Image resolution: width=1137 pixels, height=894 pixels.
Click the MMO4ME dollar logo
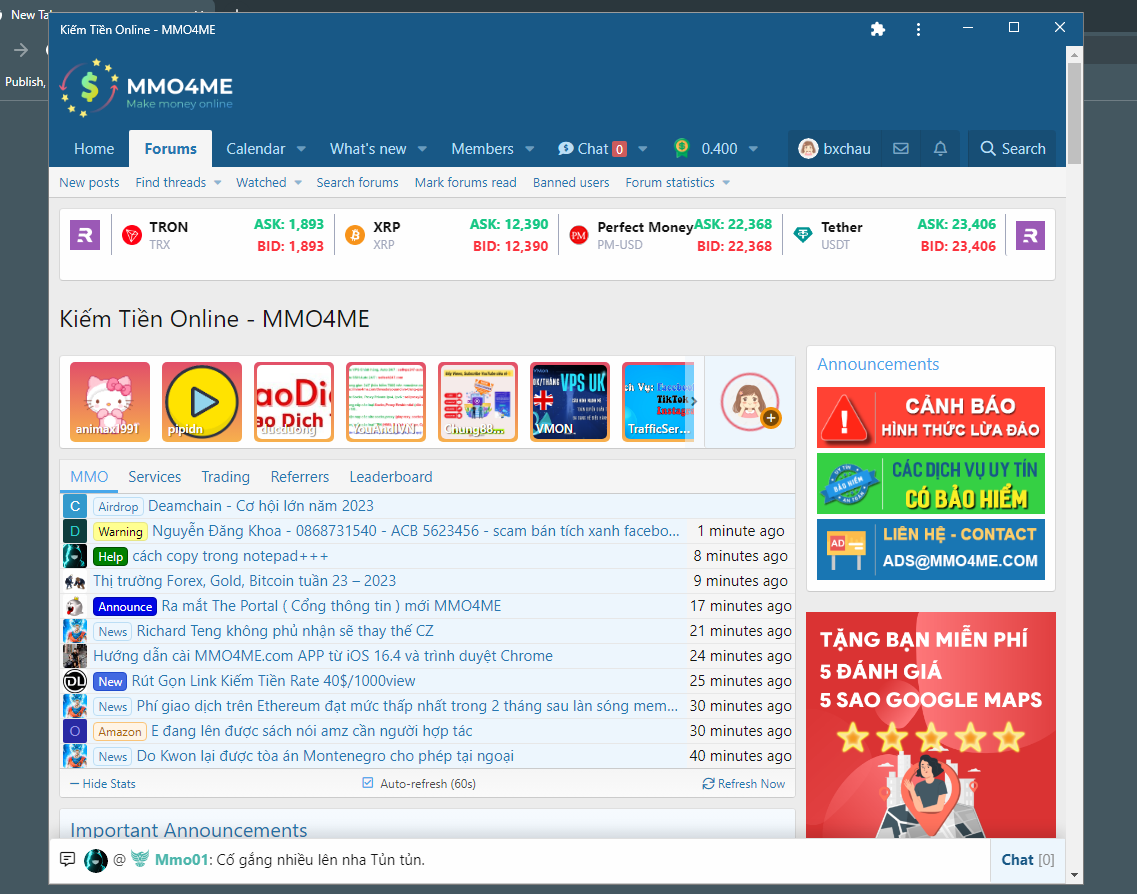click(x=88, y=88)
